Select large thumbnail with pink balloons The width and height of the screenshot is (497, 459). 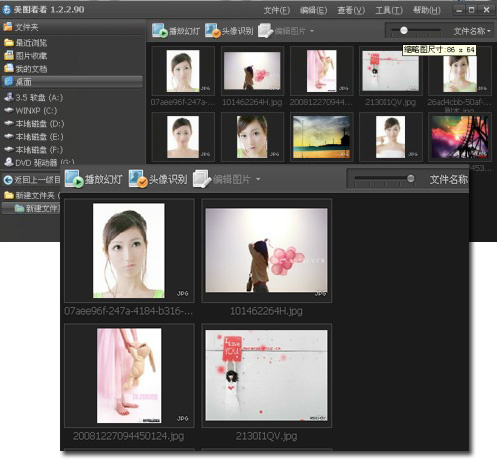click(x=267, y=251)
